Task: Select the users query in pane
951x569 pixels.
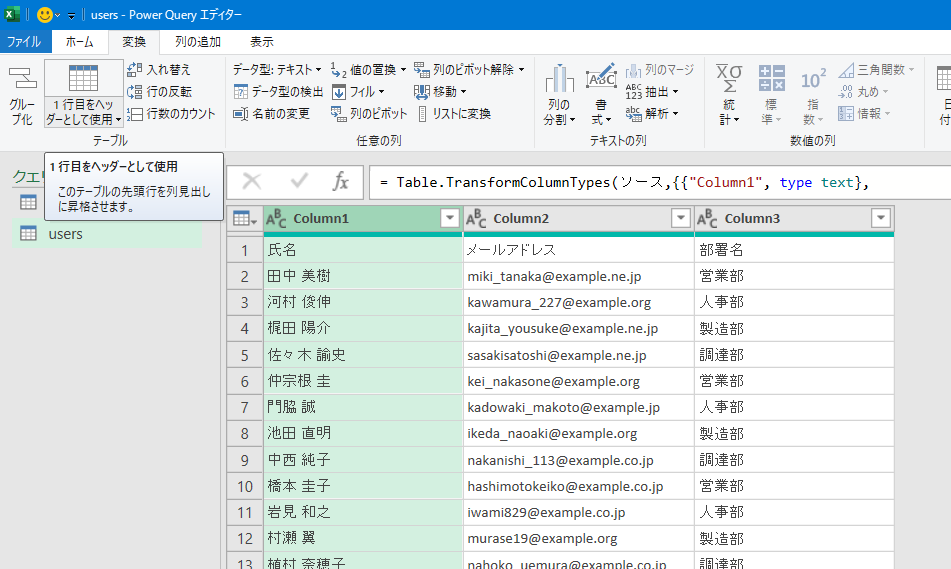Action: [x=107, y=234]
